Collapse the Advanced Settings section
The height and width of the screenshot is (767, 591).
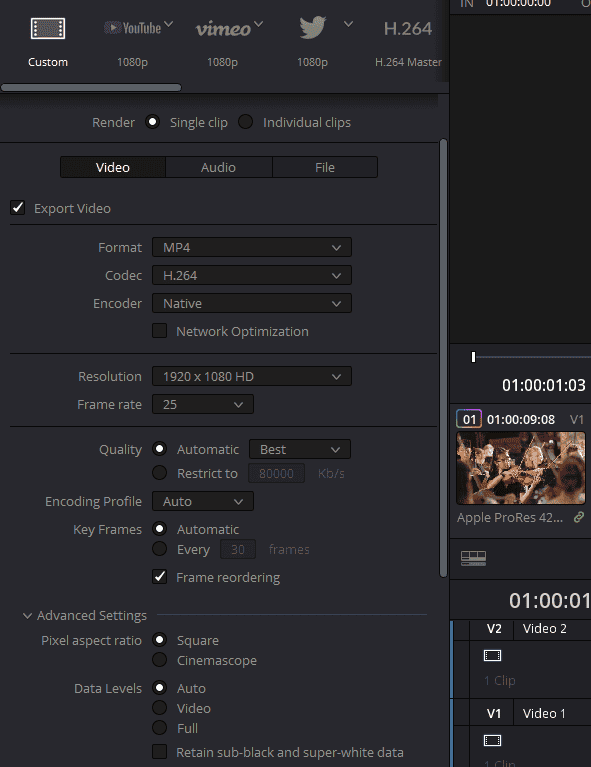[27, 615]
